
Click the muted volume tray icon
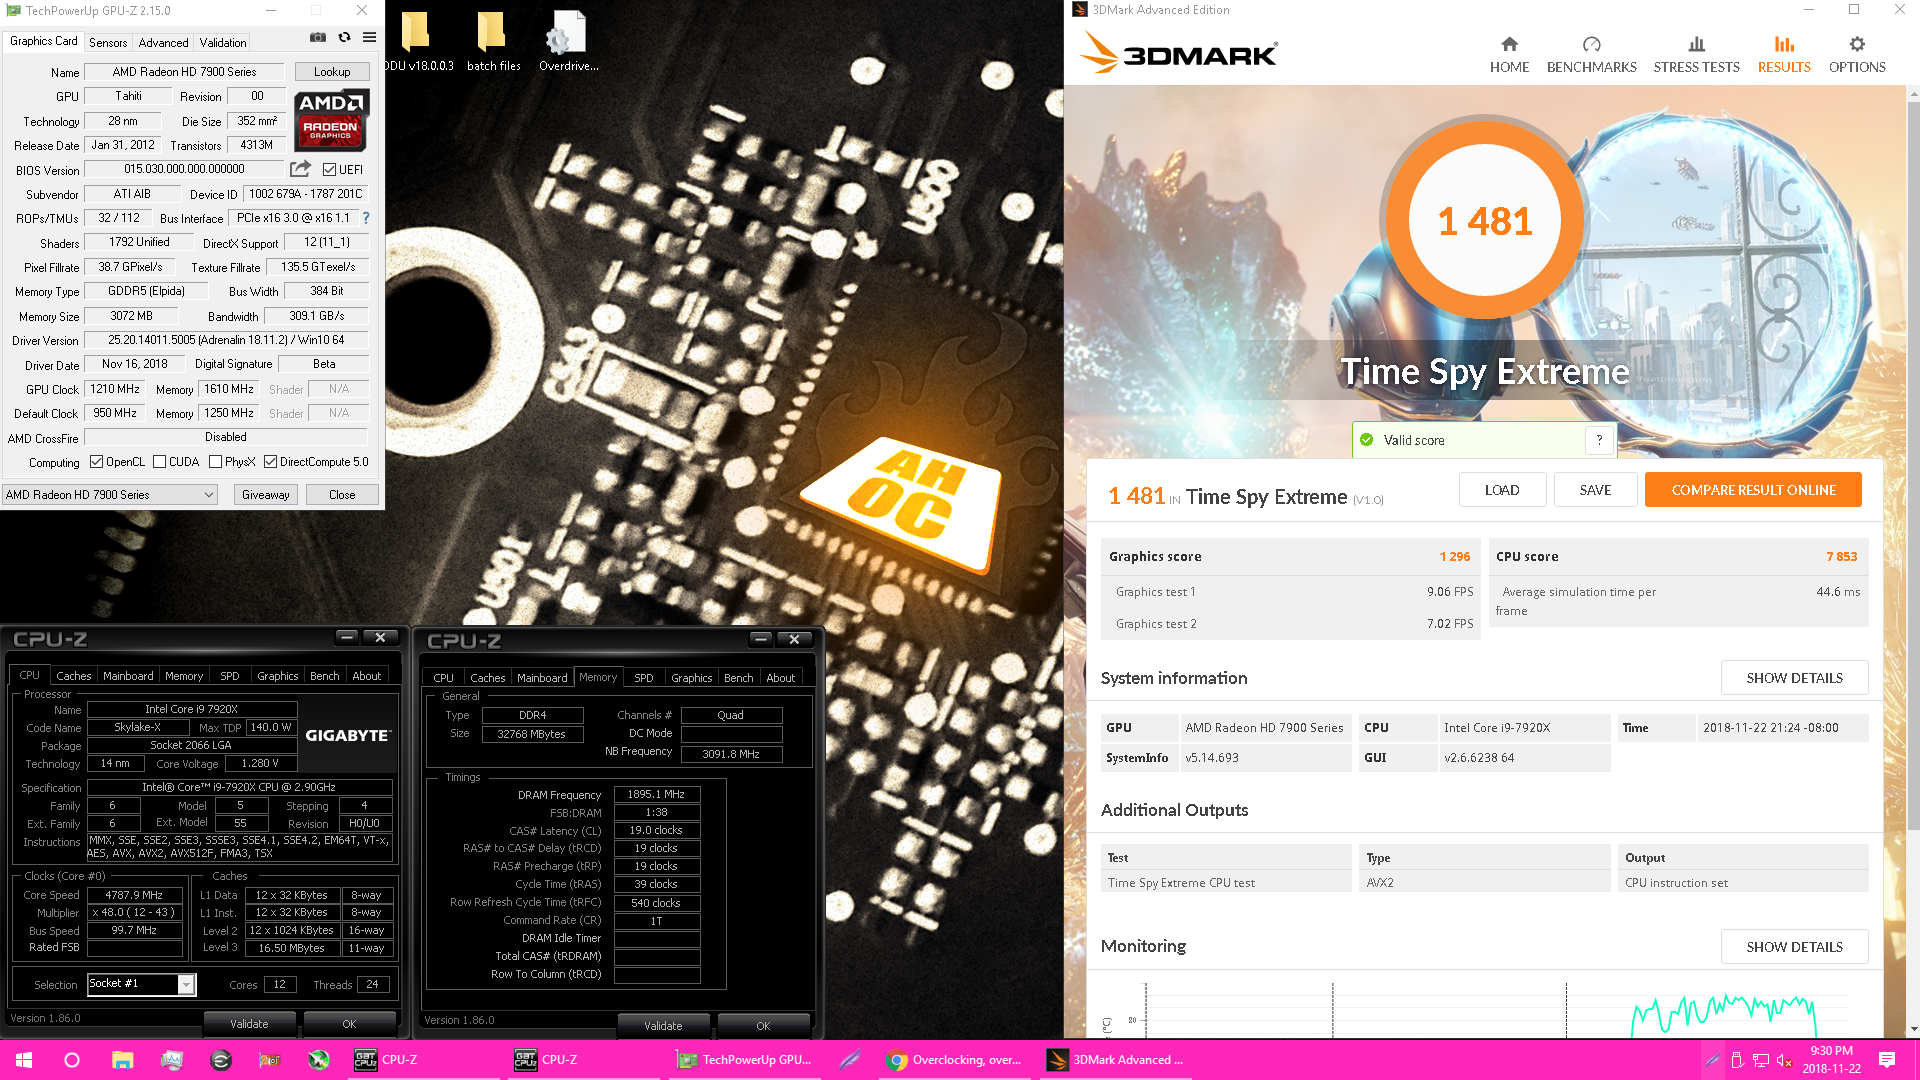click(x=1784, y=1060)
